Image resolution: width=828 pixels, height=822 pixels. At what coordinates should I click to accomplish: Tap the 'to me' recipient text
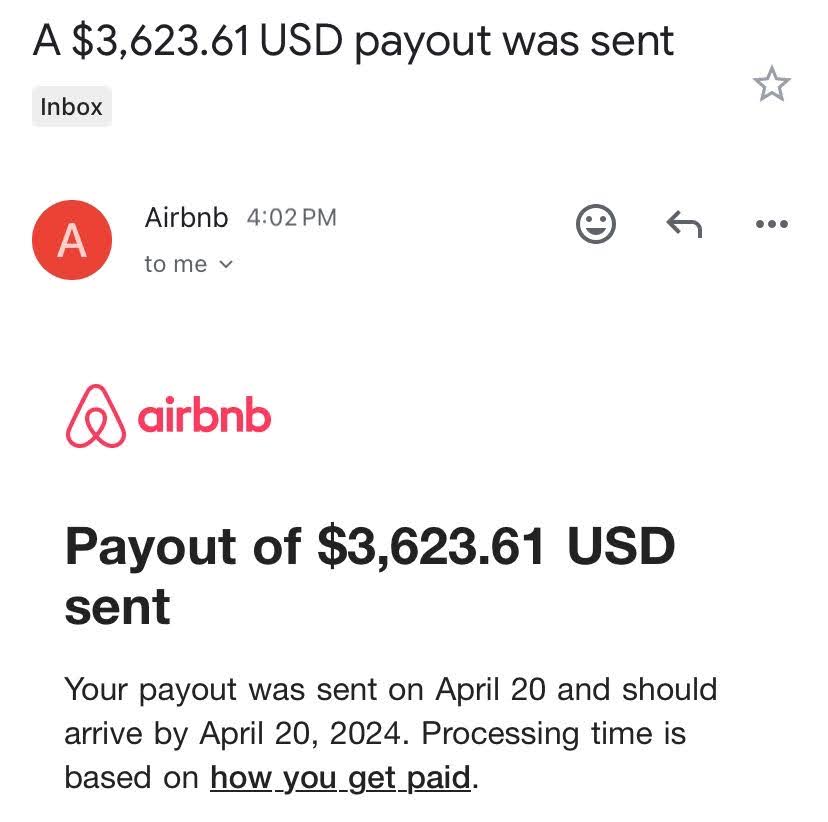(x=175, y=264)
